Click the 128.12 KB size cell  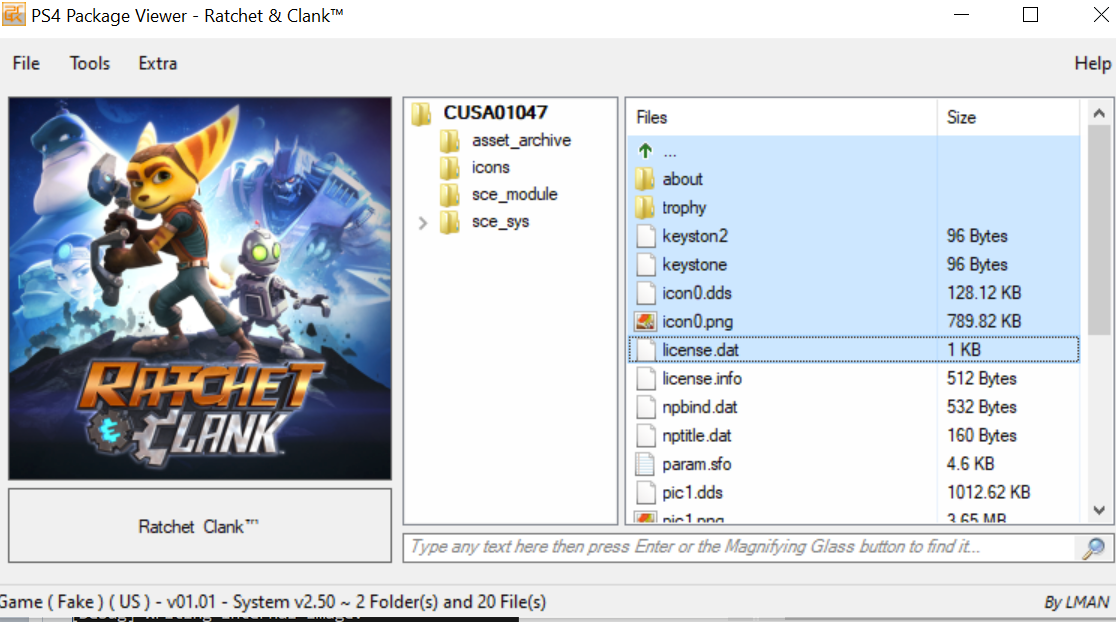pyautogui.click(x=984, y=292)
